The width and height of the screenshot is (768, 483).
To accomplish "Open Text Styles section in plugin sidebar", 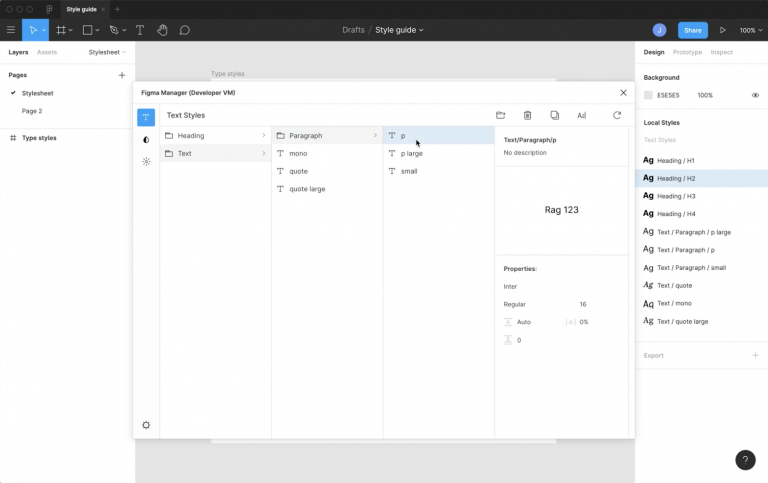I will pos(146,117).
